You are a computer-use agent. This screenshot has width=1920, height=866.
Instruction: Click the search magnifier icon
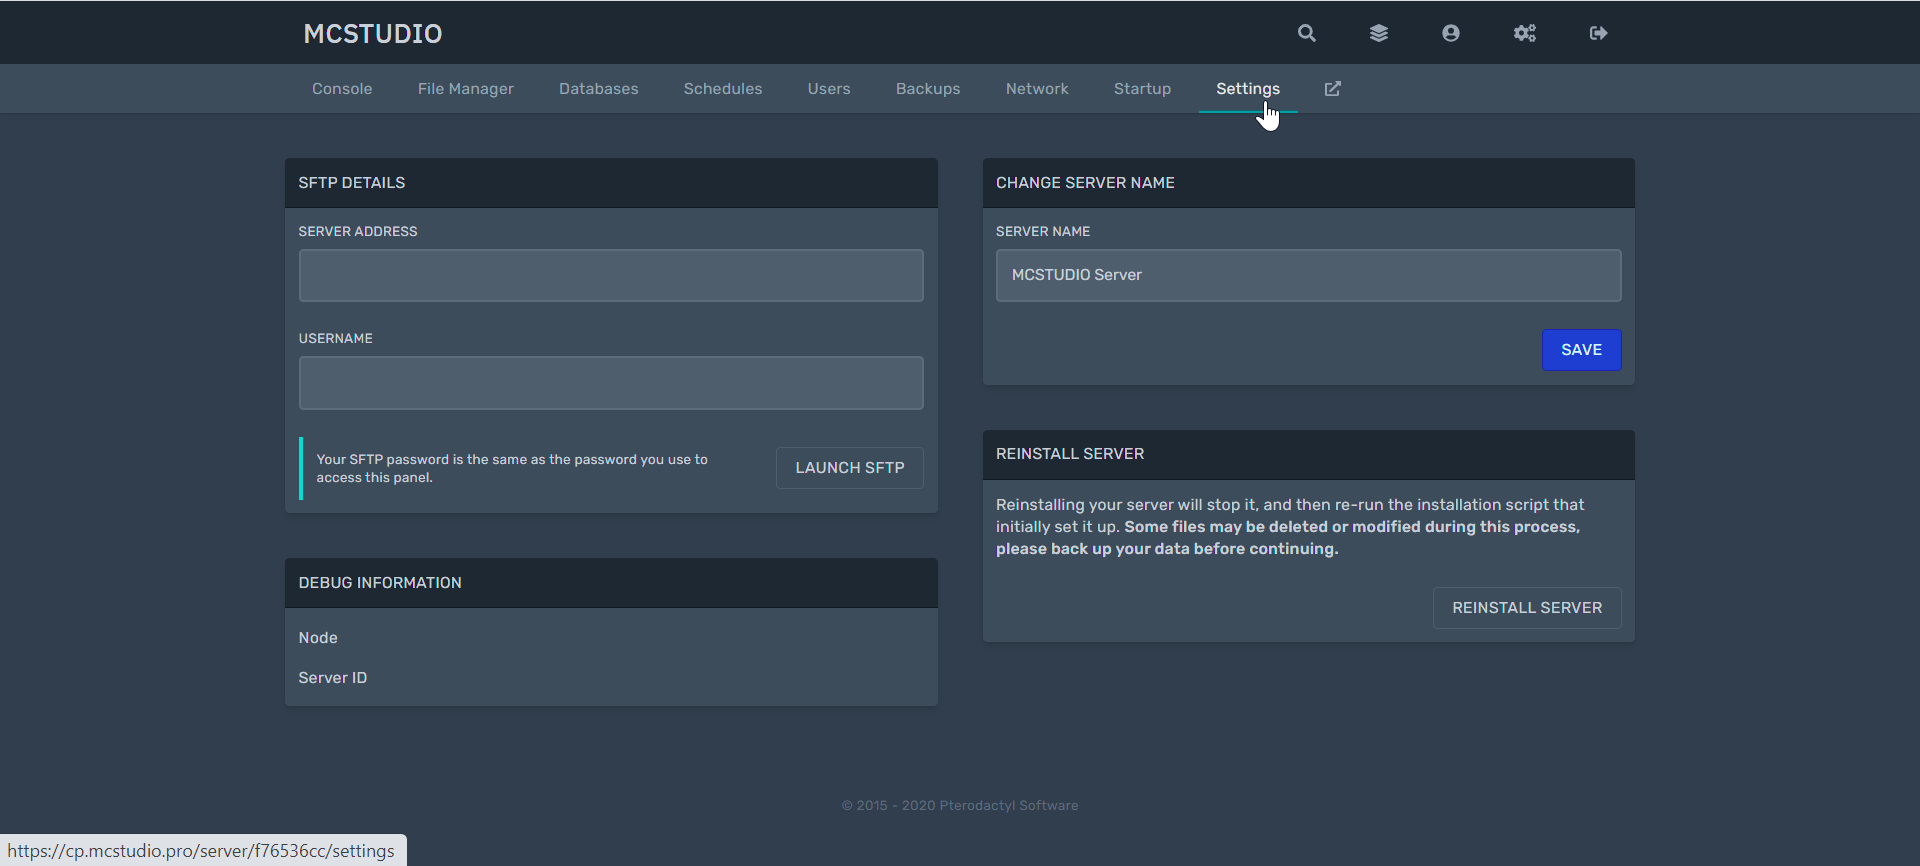(1306, 33)
